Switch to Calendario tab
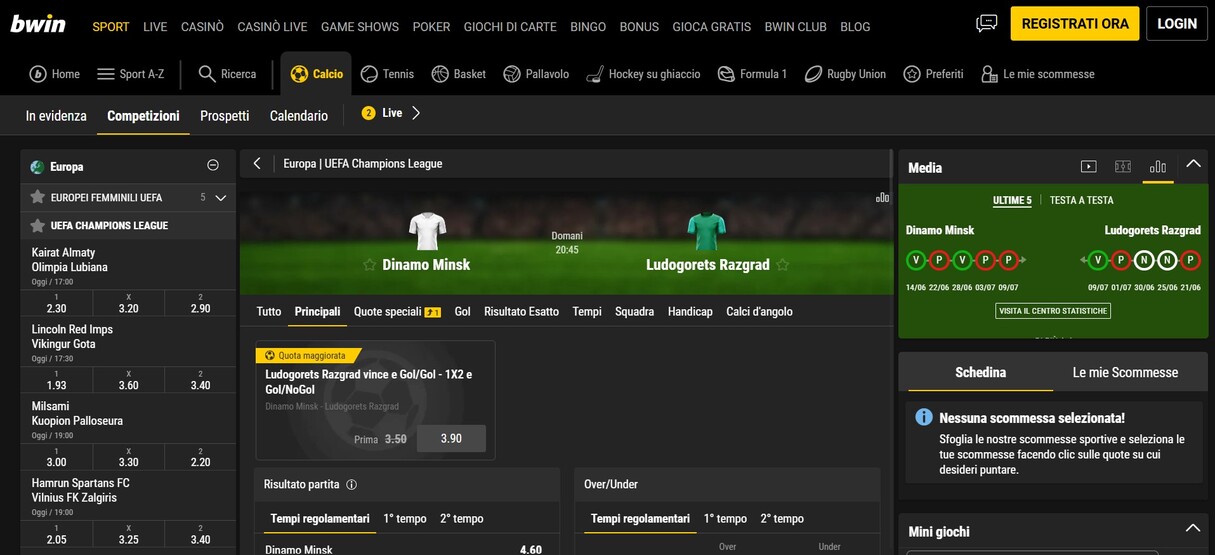Viewport: 1215px width, 555px height. click(299, 116)
